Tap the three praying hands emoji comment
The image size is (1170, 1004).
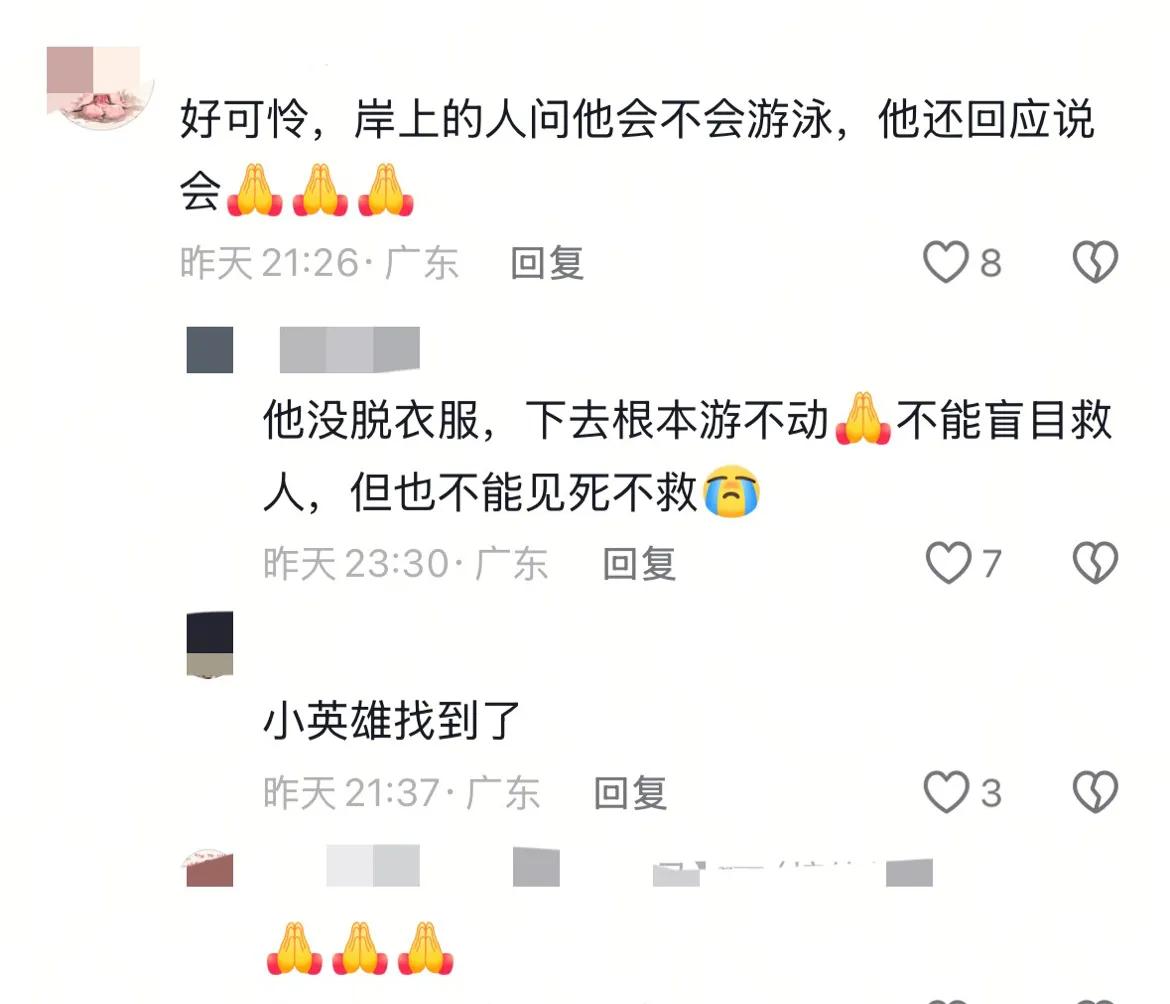360,948
